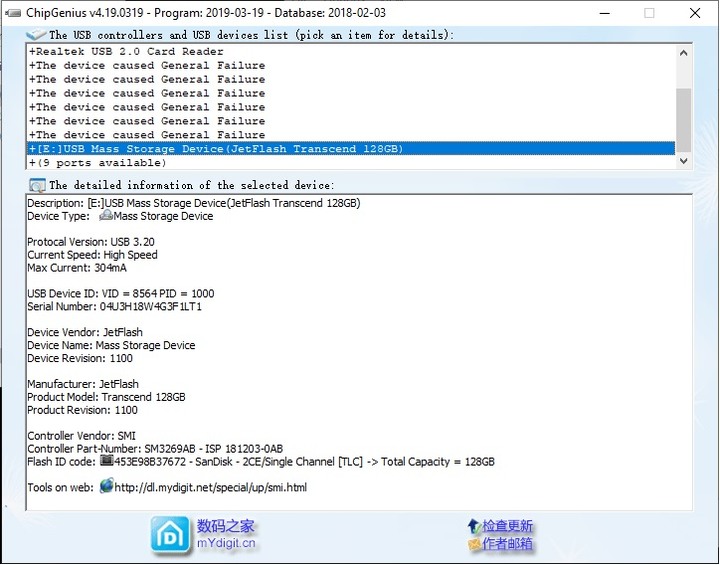Click the VID = 8564 PID = 1000 line
The image size is (720, 565).
pos(121,294)
